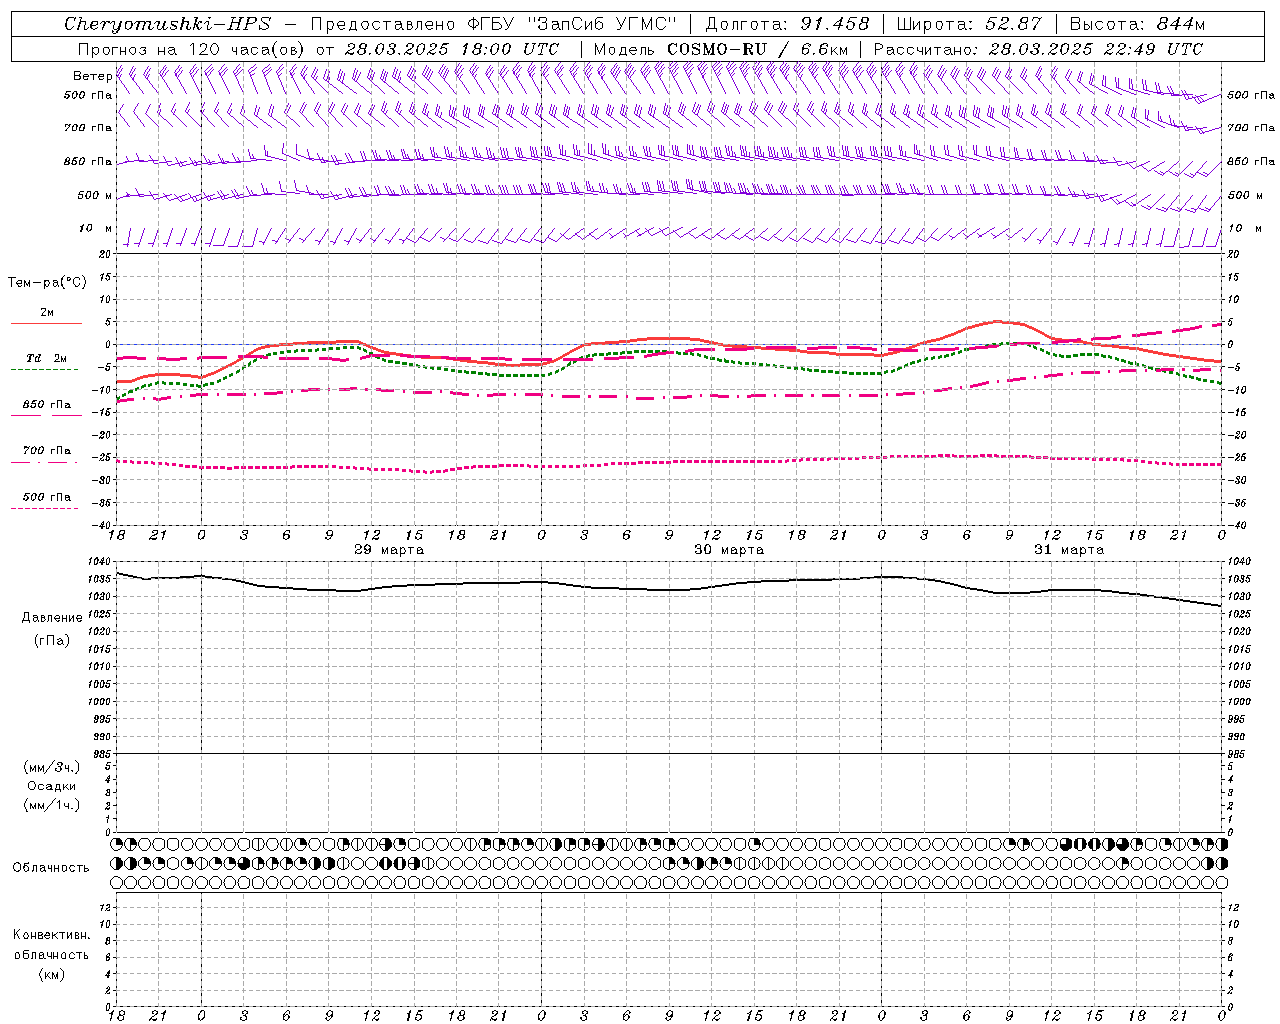
Task: Click the "2м" legend label above red line
Action: coord(47,312)
